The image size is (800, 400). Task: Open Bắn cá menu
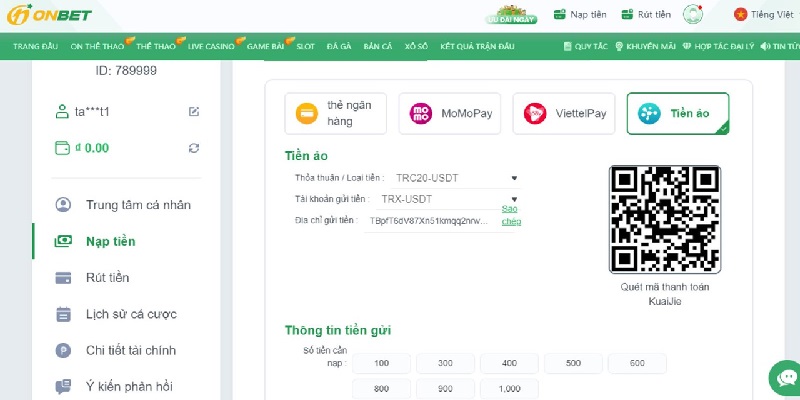378,46
